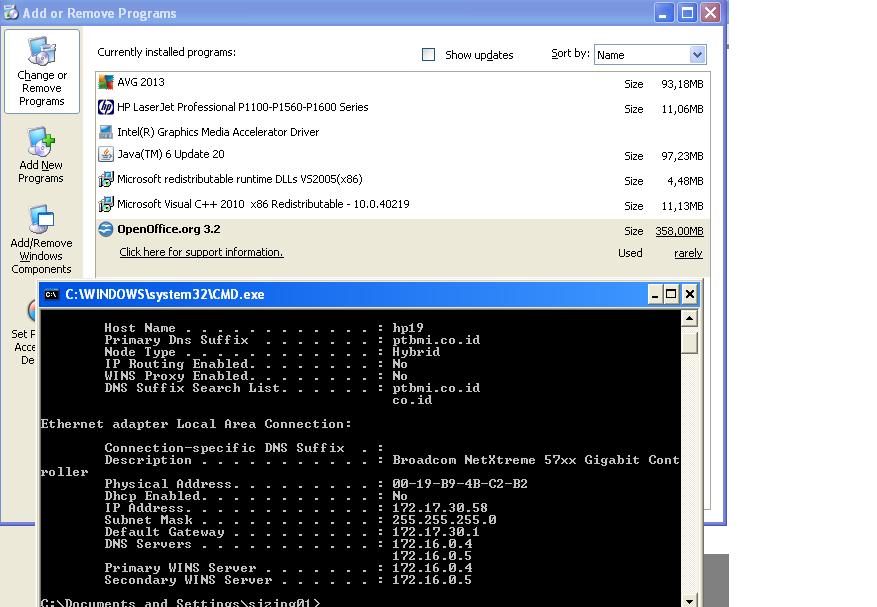877x607 pixels.
Task: Open the Change or Remove Programs panel
Action: 42,72
